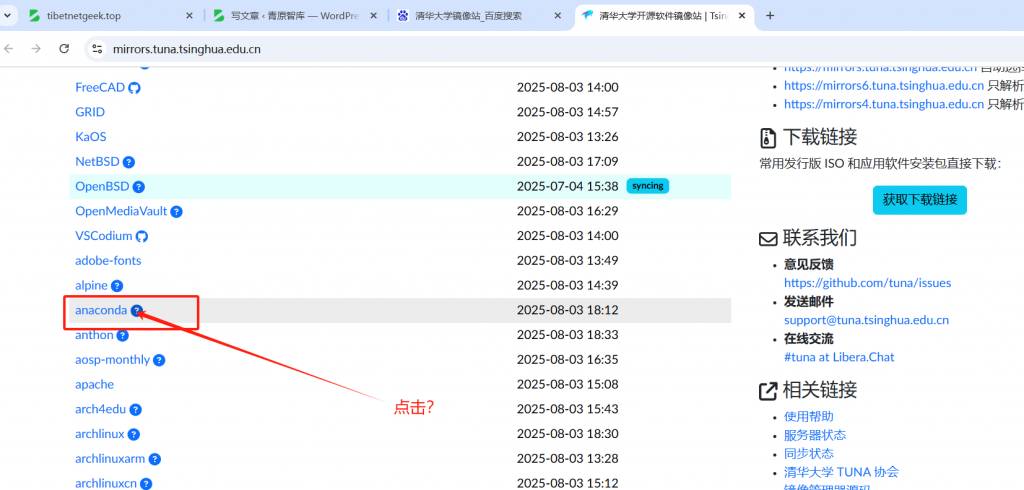
Task: Open the NetBSD mirror link
Action: (97, 162)
